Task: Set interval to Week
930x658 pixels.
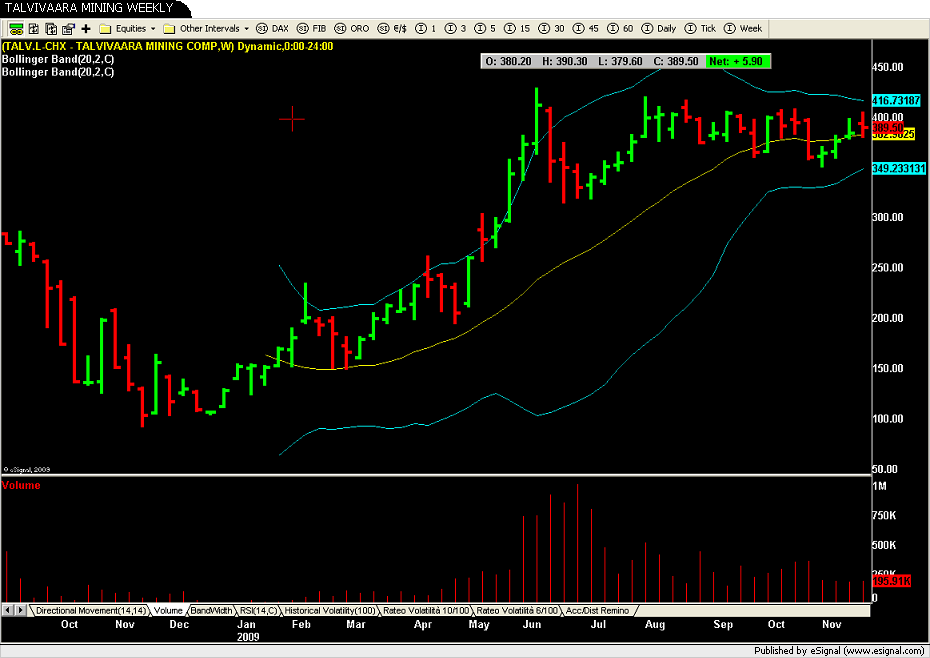Action: point(744,29)
